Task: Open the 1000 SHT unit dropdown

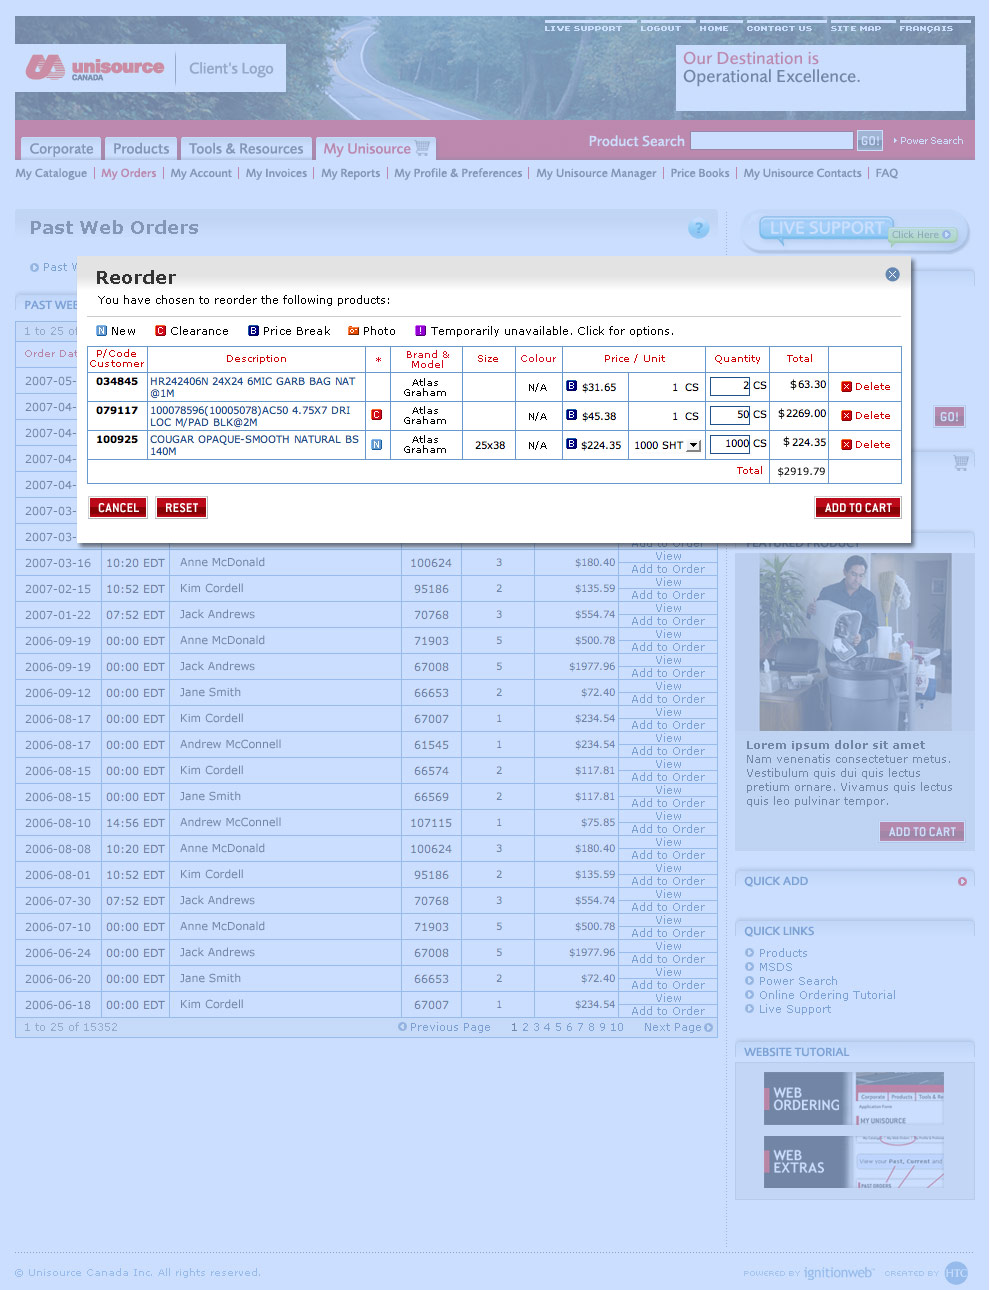Action: 694,446
